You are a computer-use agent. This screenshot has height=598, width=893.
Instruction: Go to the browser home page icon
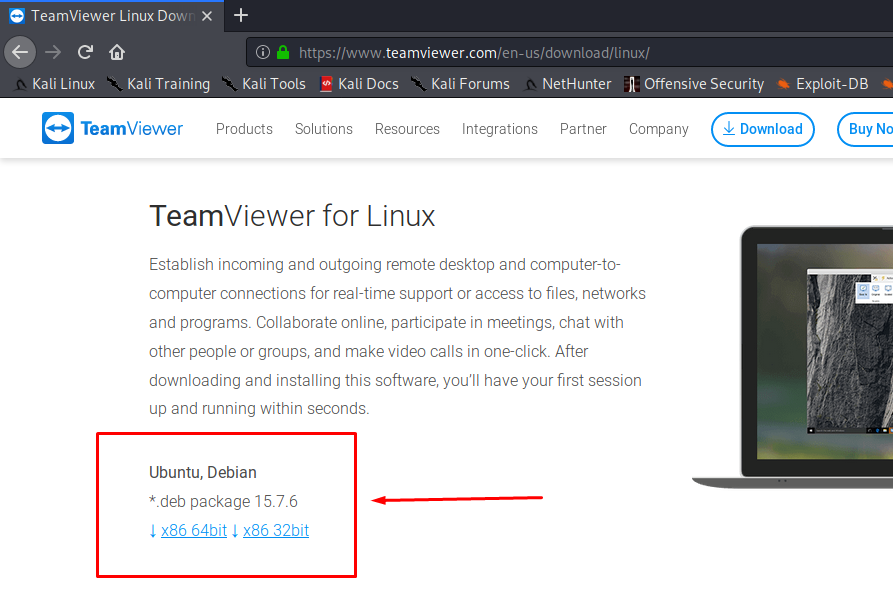117,52
